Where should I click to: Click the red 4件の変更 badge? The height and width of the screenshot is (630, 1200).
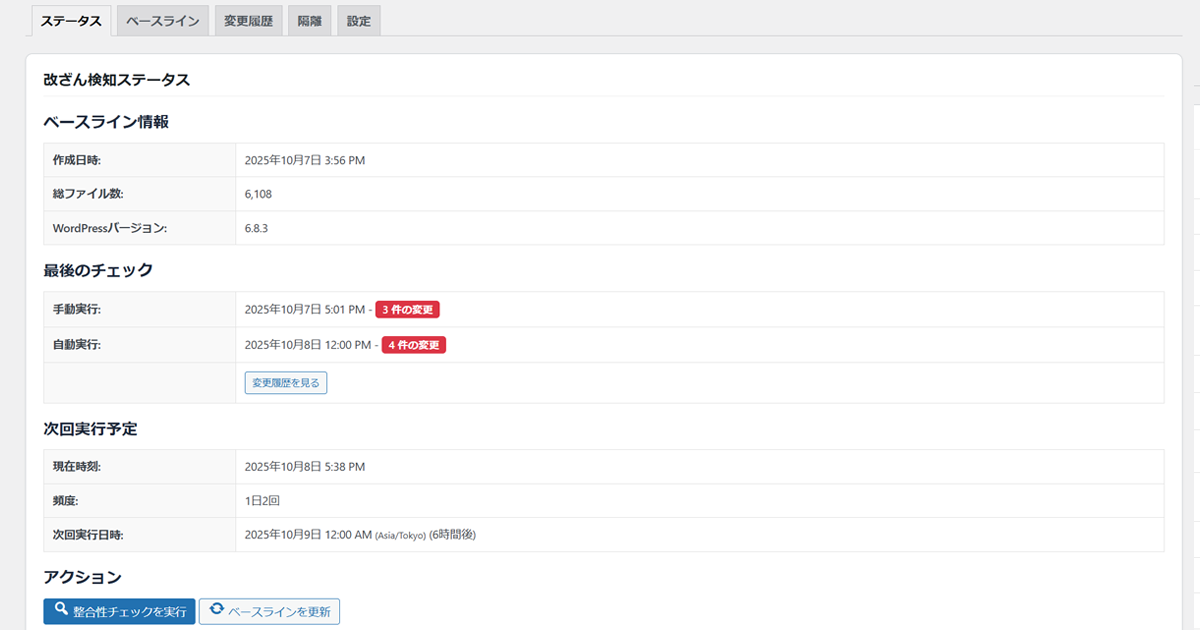pyautogui.click(x=413, y=345)
